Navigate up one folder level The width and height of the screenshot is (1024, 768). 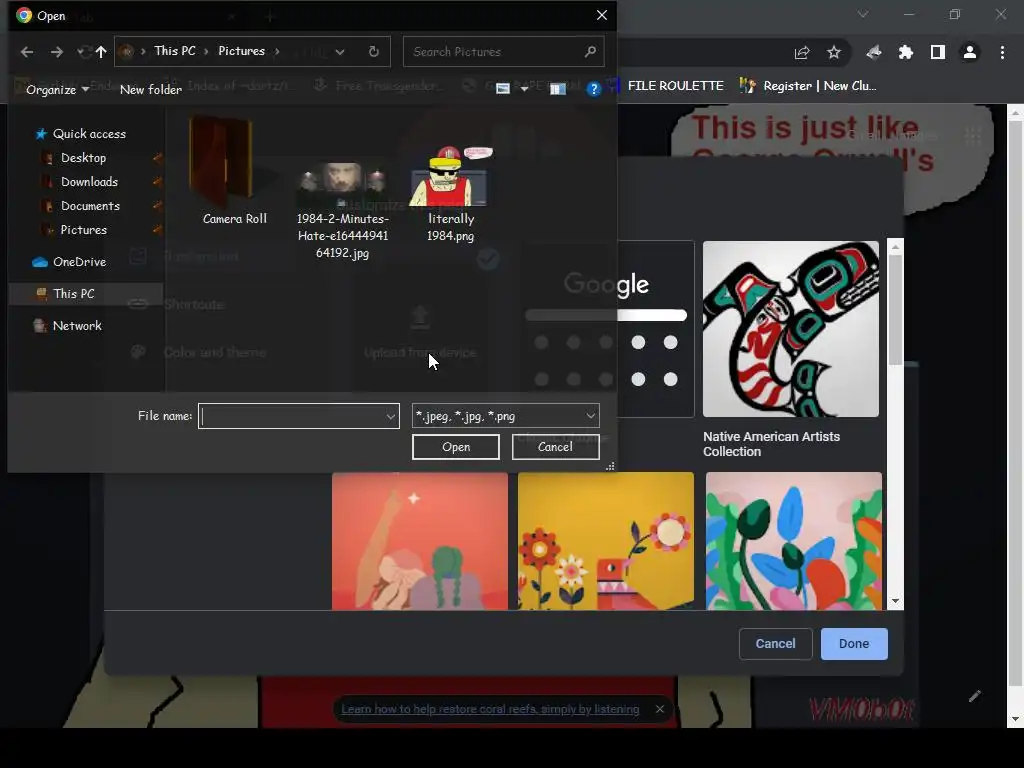[x=101, y=52]
